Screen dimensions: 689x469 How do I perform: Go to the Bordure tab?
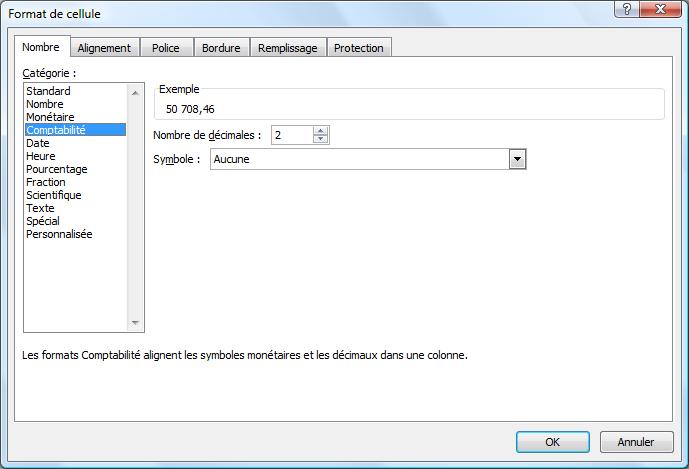point(221,48)
